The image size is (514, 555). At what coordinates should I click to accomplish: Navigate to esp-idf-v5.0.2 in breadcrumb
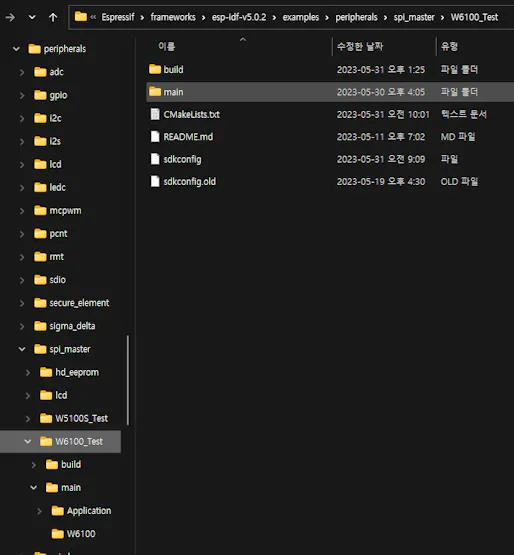239,17
